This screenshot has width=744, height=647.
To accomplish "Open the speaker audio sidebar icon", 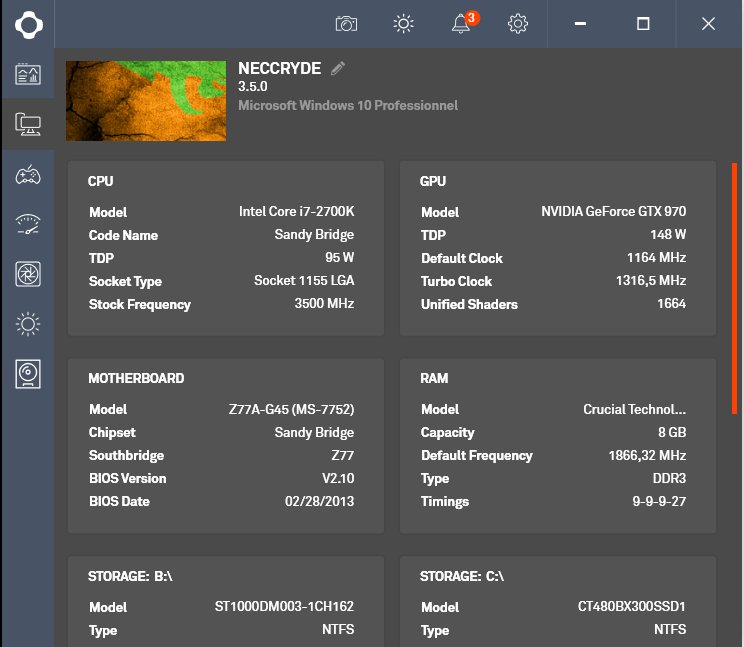I will 27,374.
